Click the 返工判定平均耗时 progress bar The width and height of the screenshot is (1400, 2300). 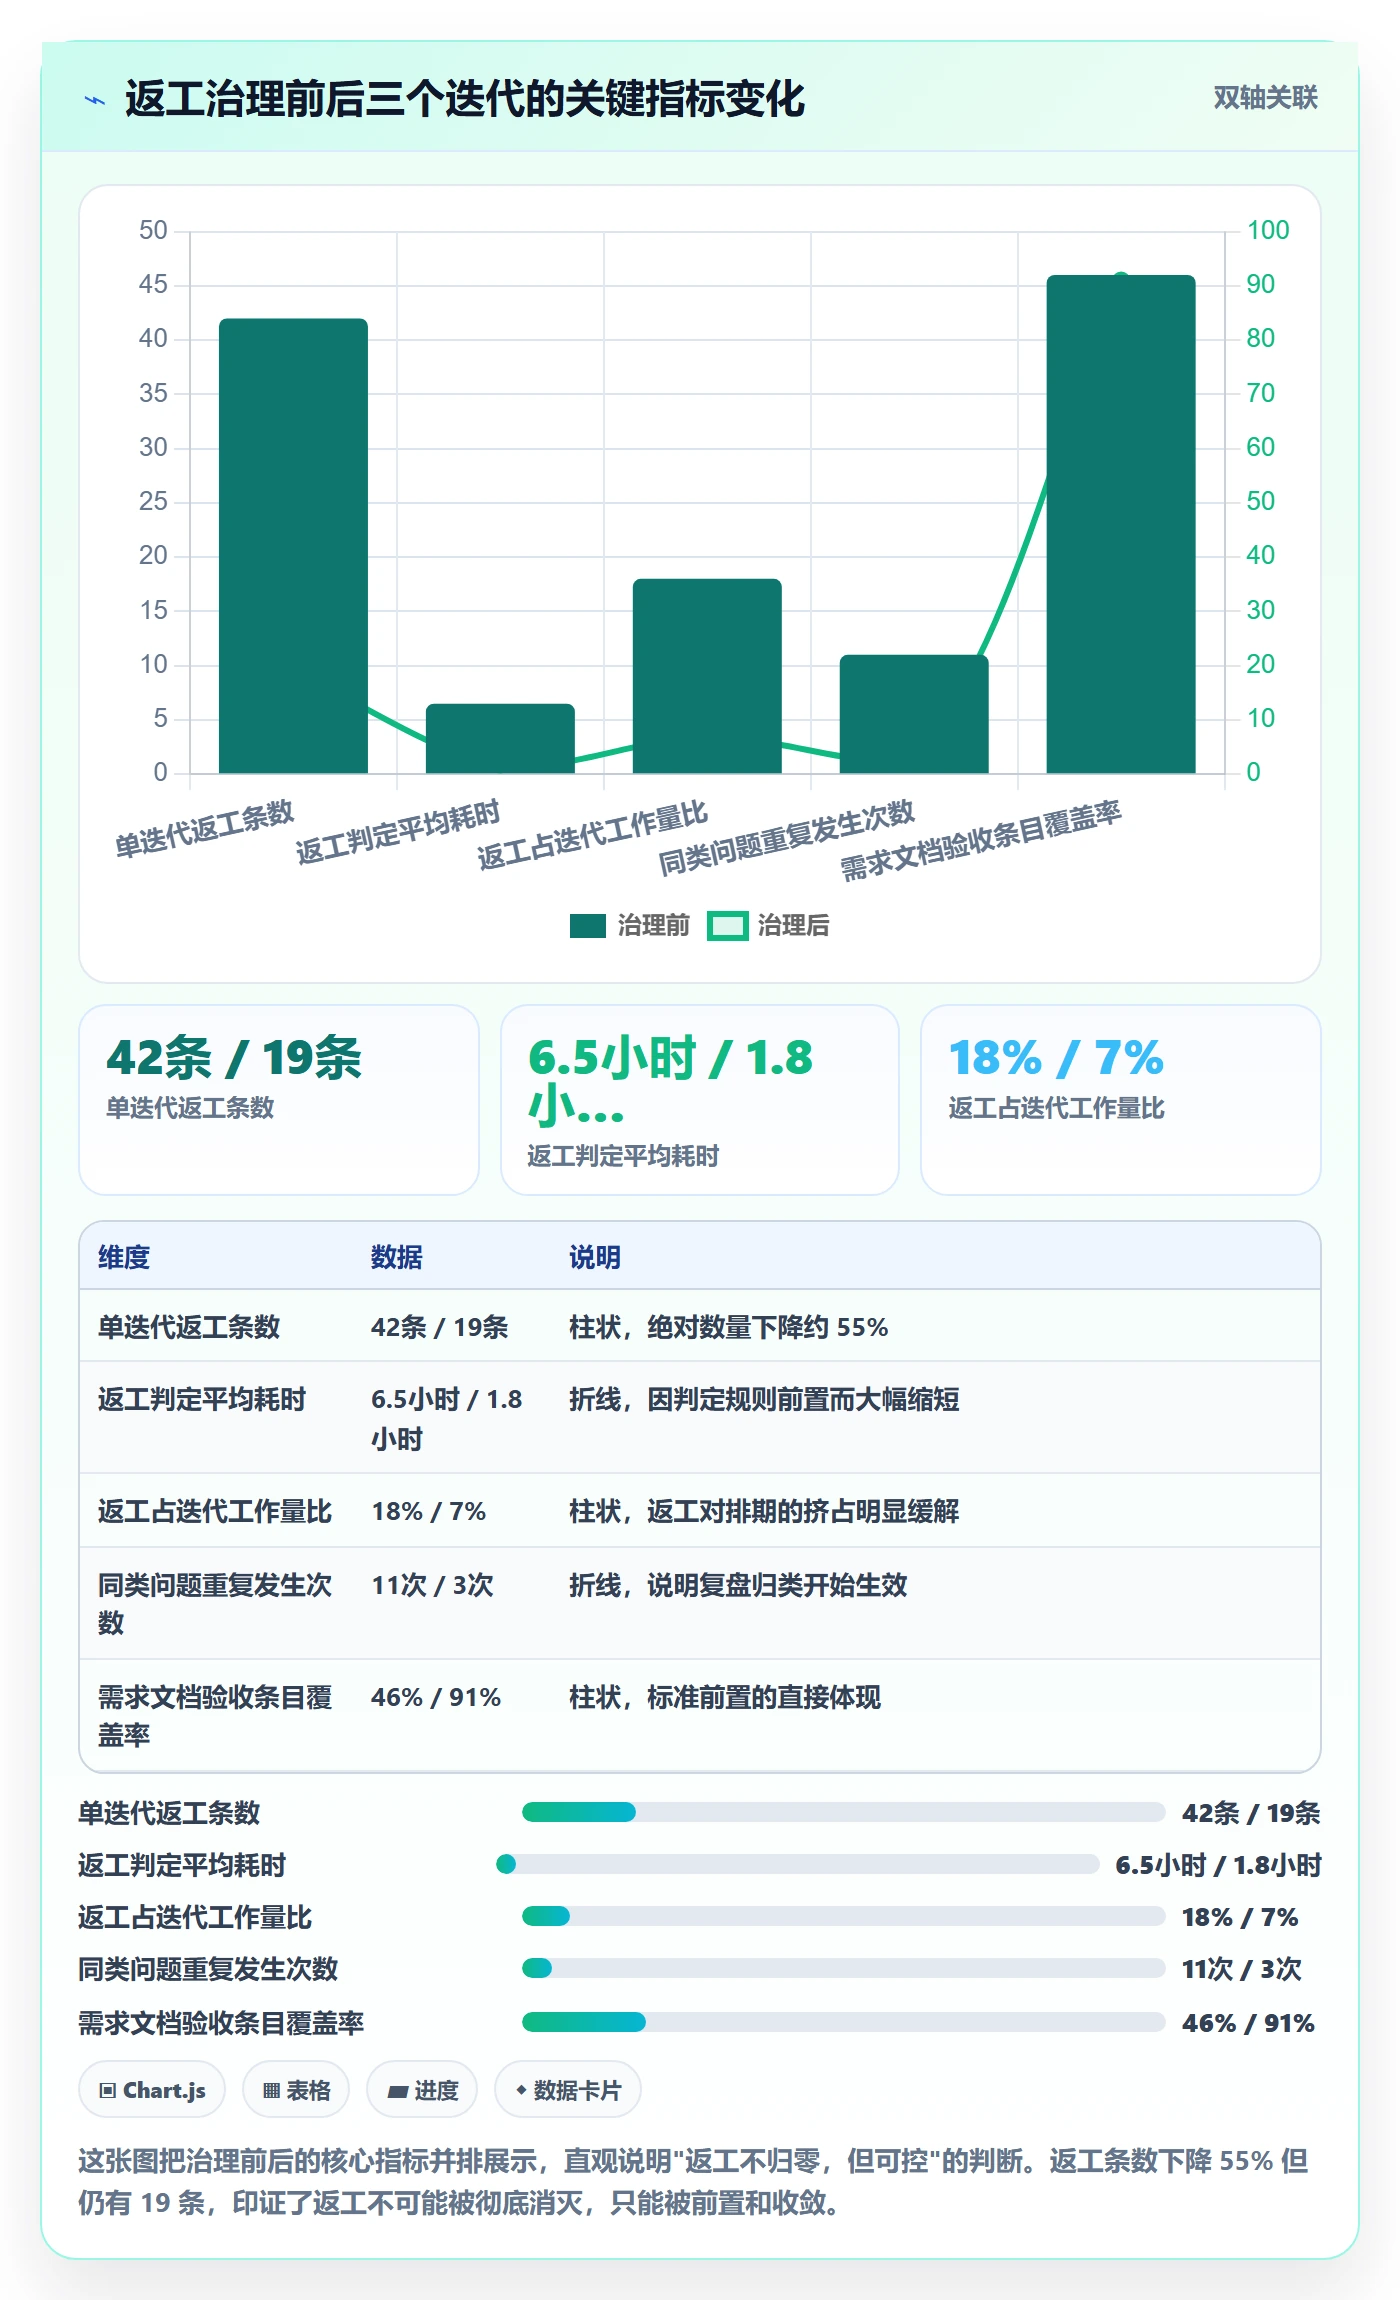pos(798,1864)
